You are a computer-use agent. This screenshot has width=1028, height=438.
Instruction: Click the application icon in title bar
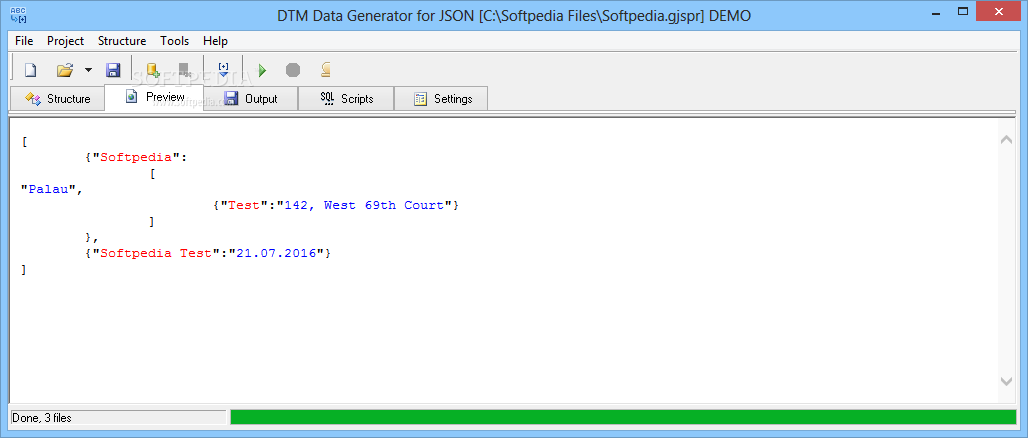(18, 14)
